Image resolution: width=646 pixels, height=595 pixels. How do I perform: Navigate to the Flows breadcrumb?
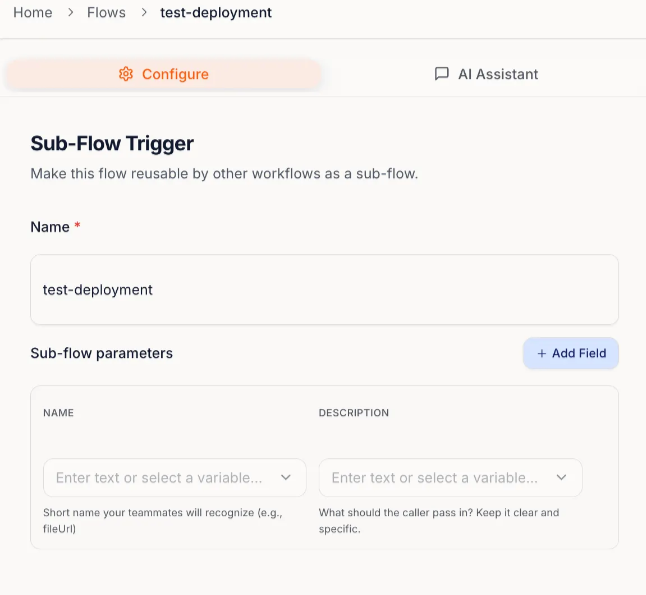coord(106,13)
